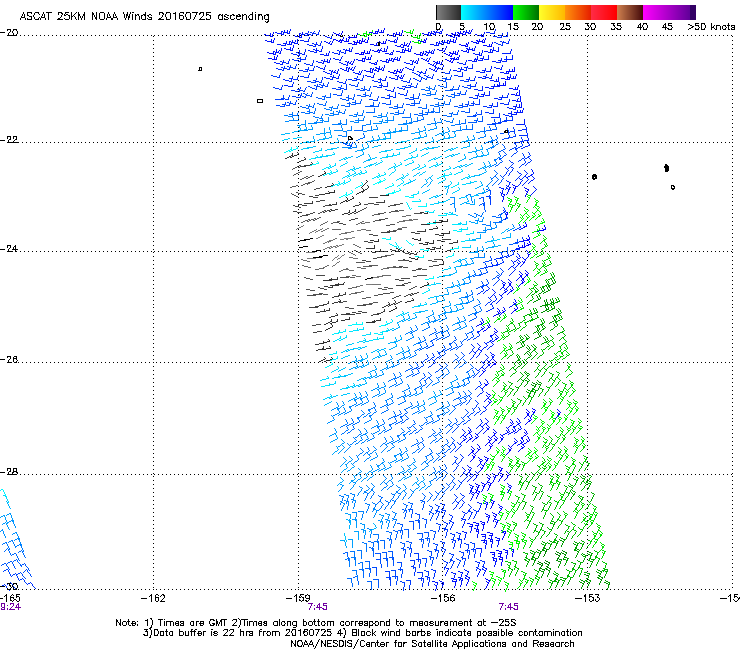Click the legend tick label 25

565,27
